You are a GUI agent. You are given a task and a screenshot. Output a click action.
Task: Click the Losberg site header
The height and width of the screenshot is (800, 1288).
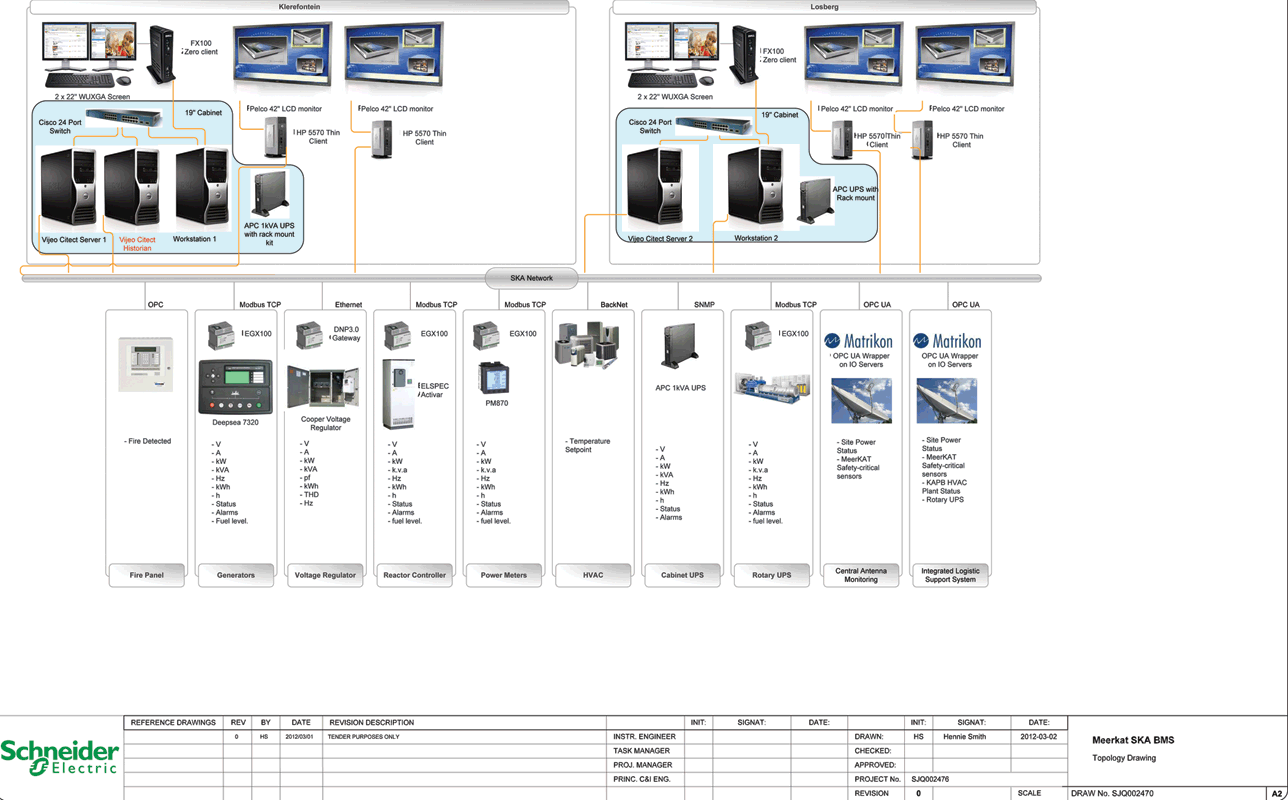click(x=824, y=7)
